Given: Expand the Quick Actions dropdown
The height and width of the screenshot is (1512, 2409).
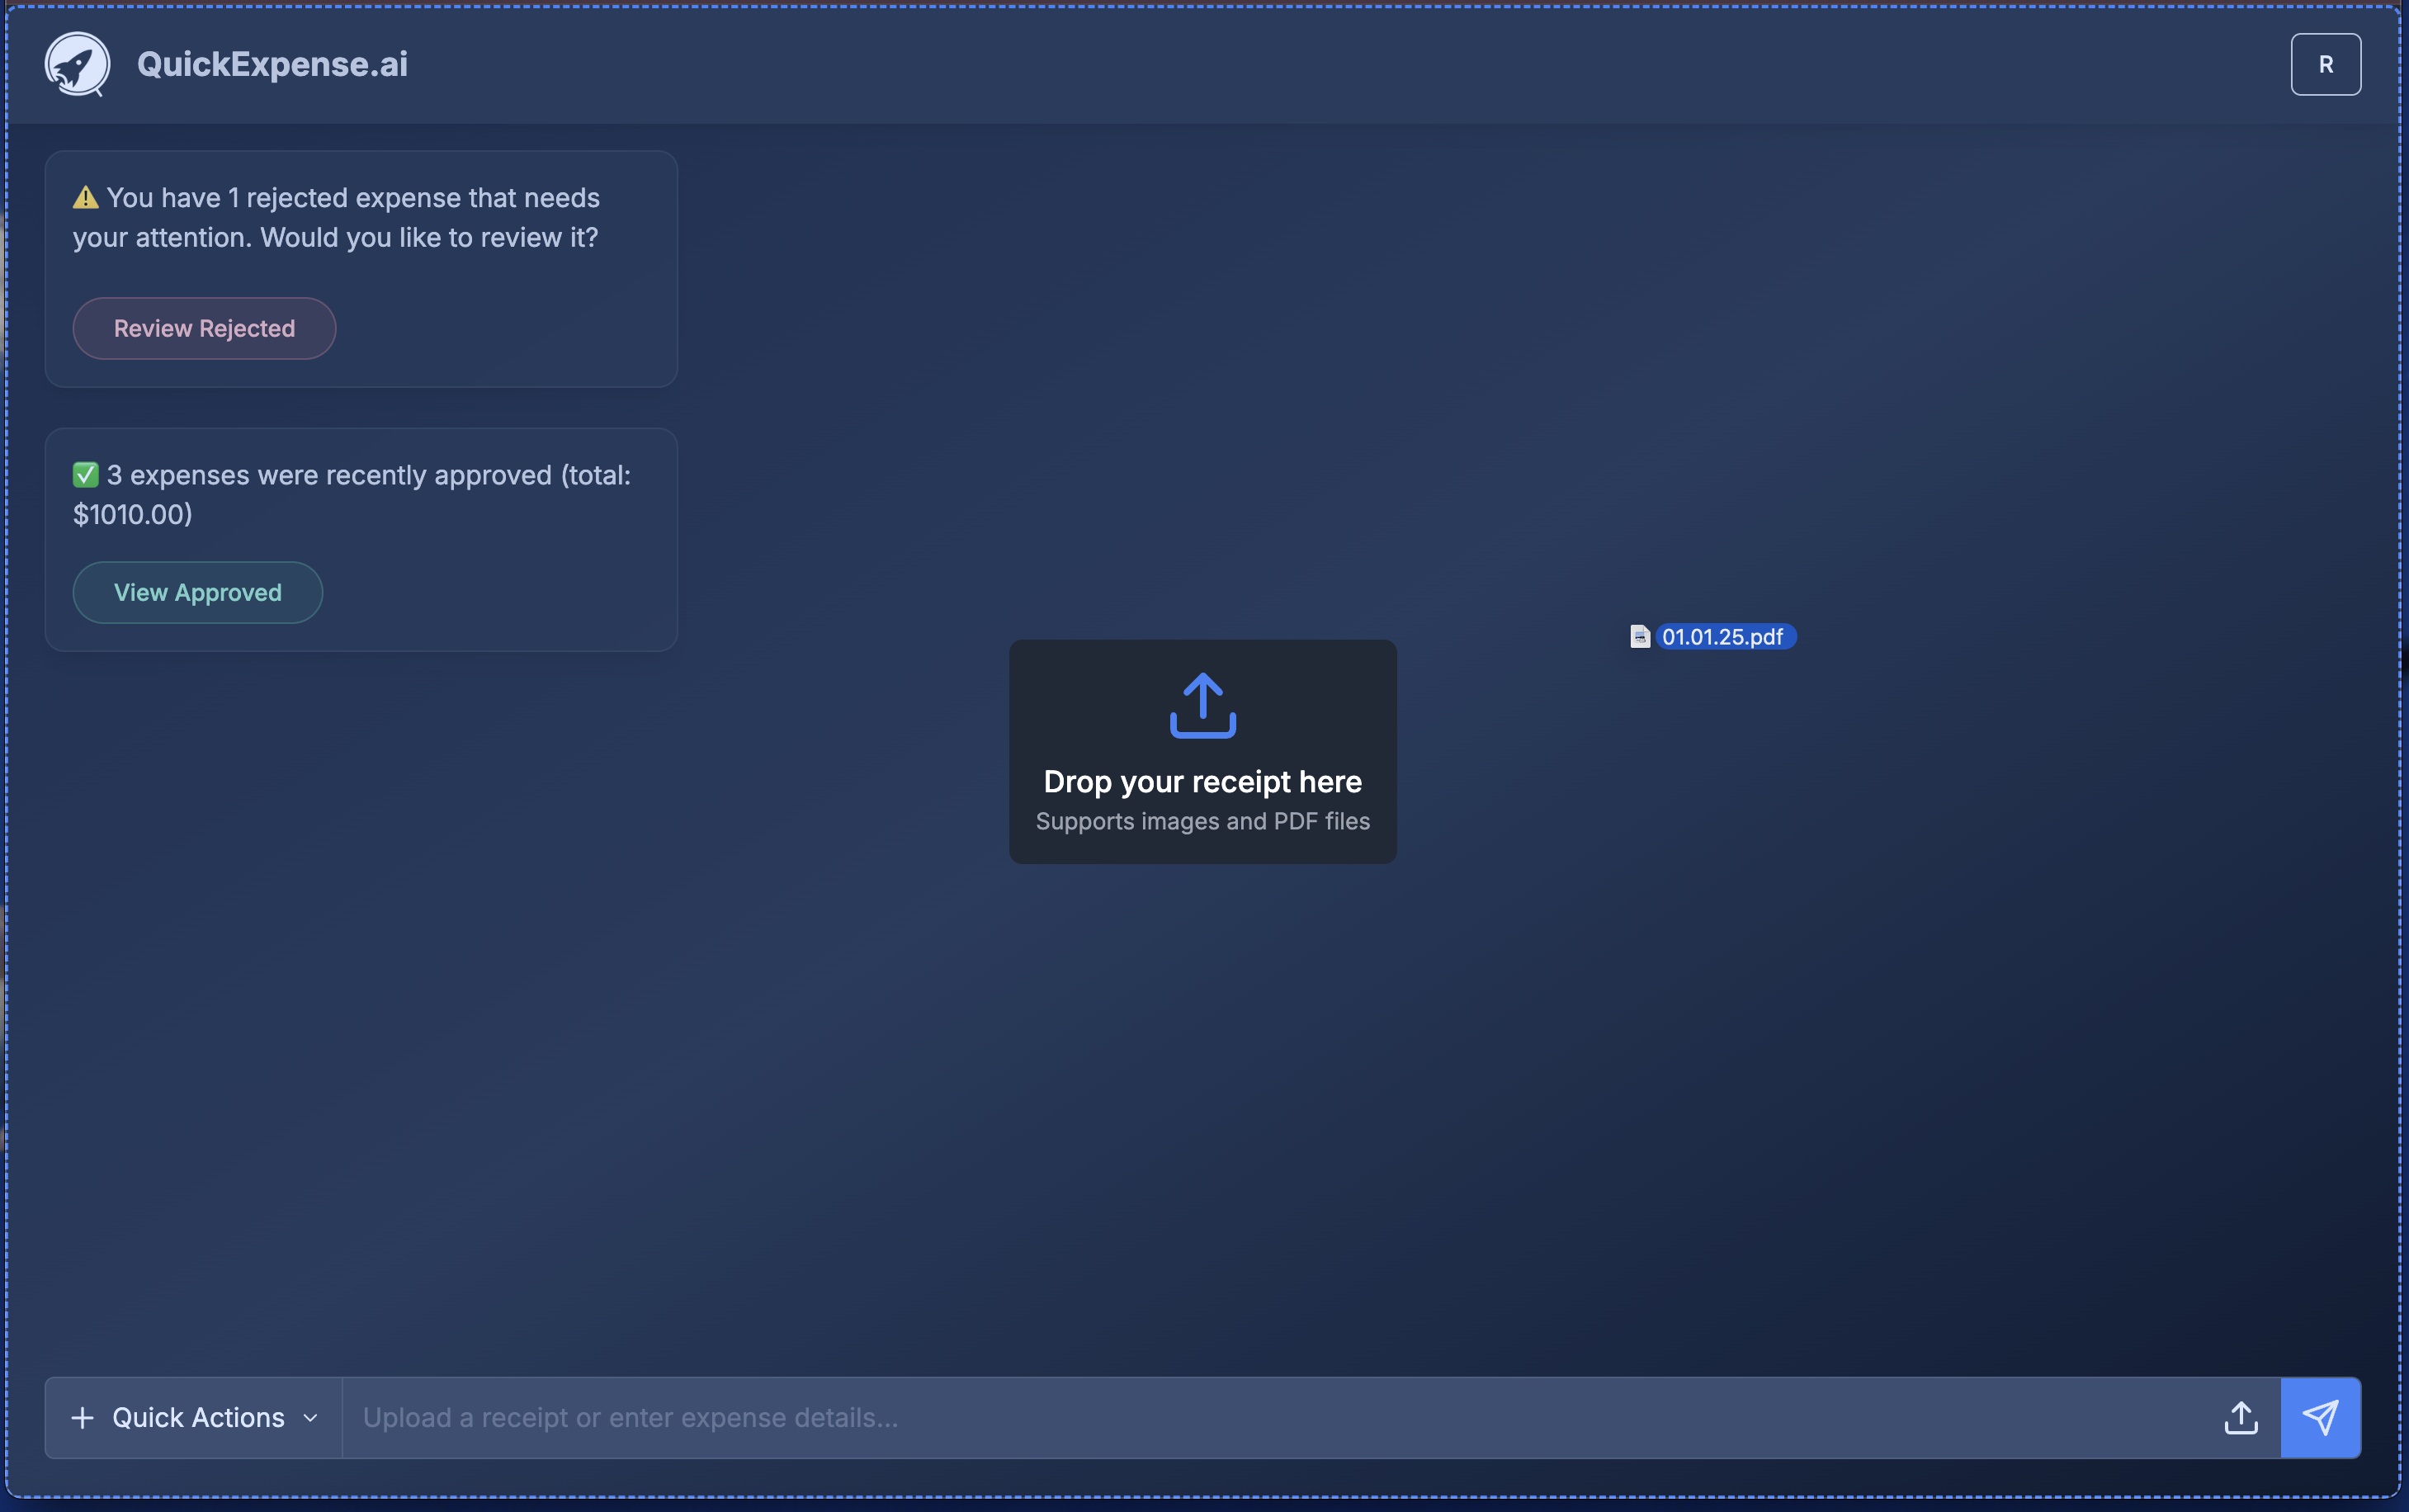Looking at the screenshot, I should pyautogui.click(x=198, y=1417).
